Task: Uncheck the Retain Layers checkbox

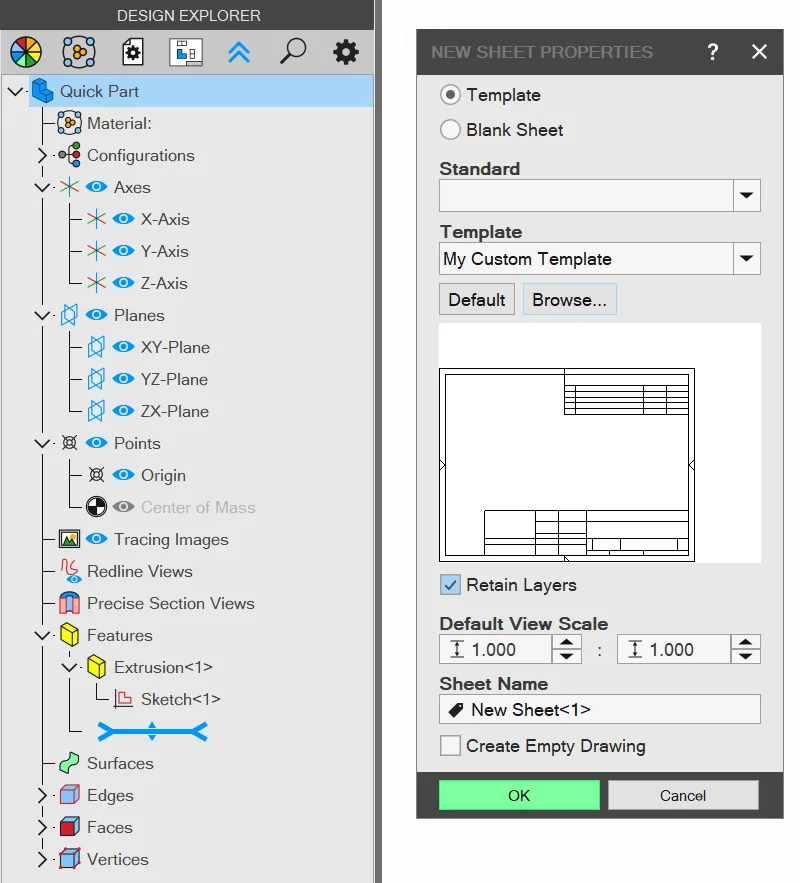Action: click(450, 585)
